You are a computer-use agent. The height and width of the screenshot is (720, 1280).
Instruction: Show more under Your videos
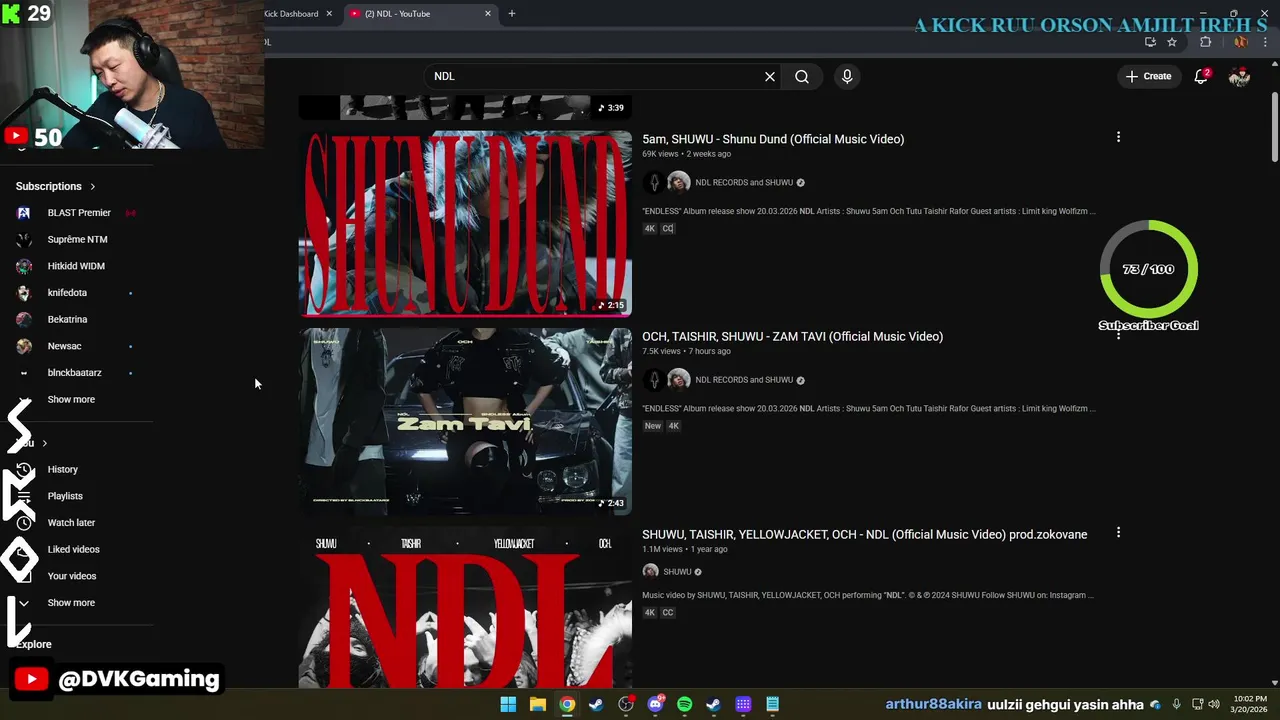[x=71, y=602]
